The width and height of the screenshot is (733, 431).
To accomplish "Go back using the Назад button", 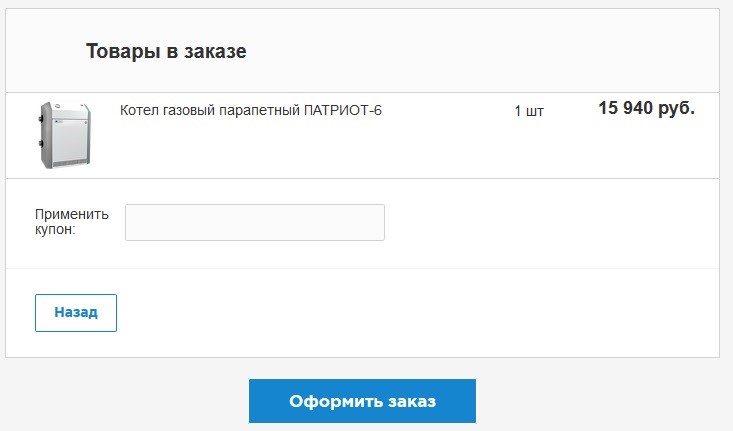I will (x=76, y=313).
